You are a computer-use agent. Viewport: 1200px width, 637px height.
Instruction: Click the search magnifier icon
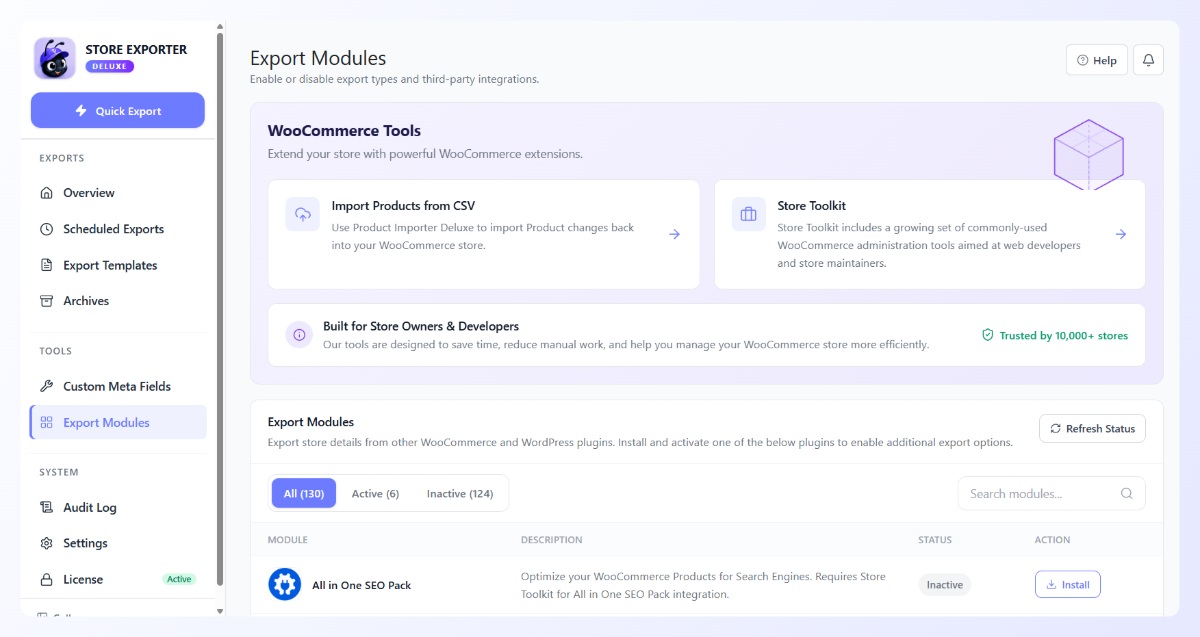(1127, 493)
